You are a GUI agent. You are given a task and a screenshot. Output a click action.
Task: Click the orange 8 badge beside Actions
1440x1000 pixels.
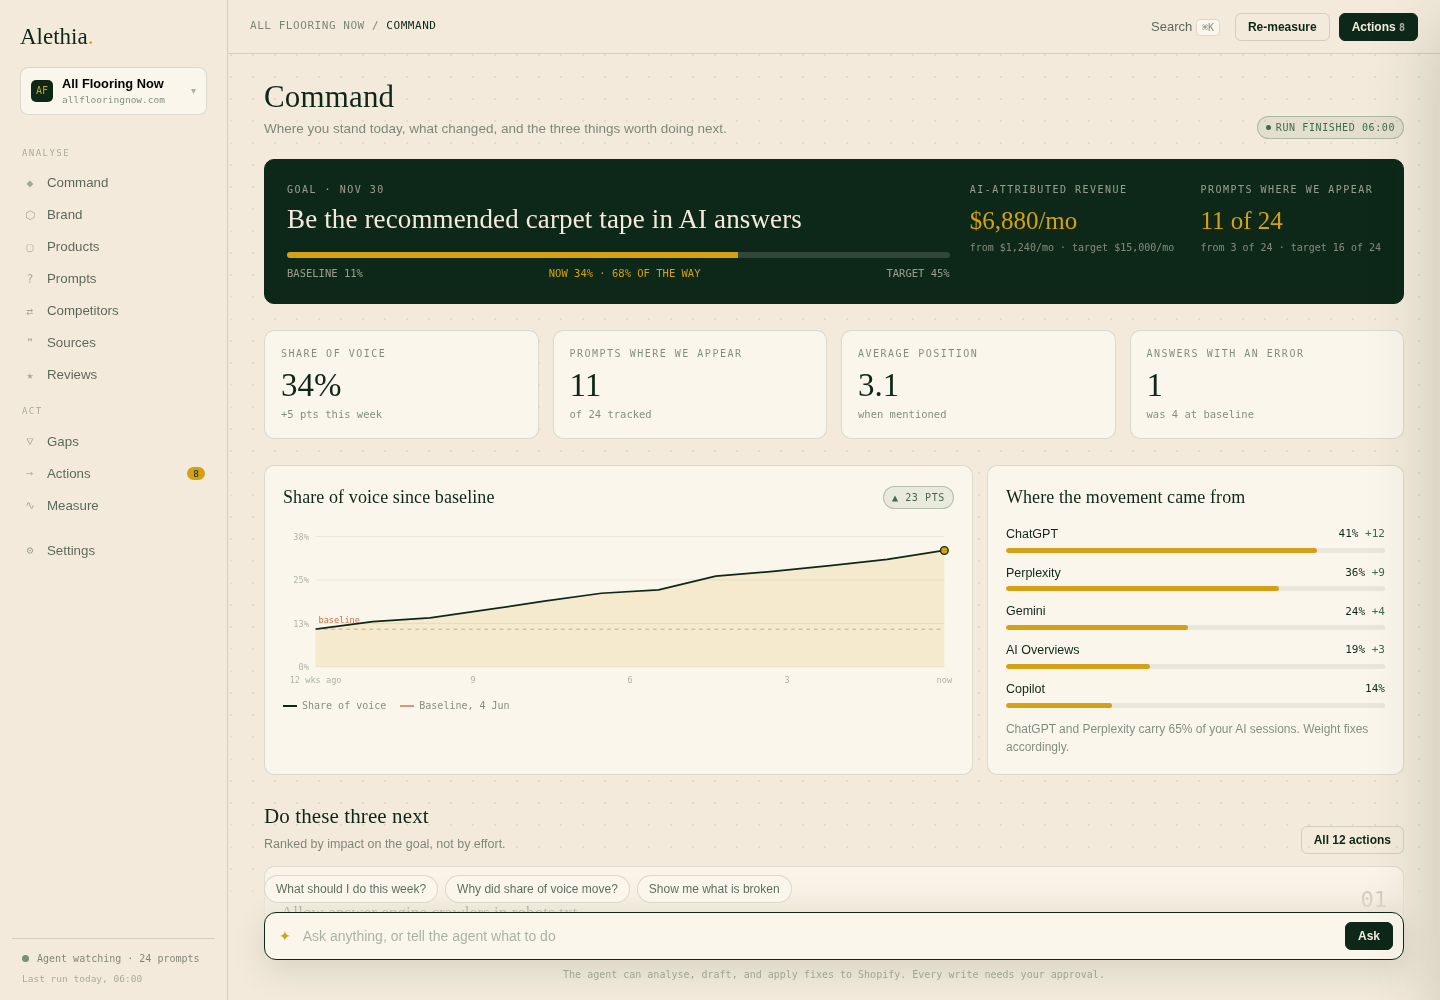(x=196, y=474)
